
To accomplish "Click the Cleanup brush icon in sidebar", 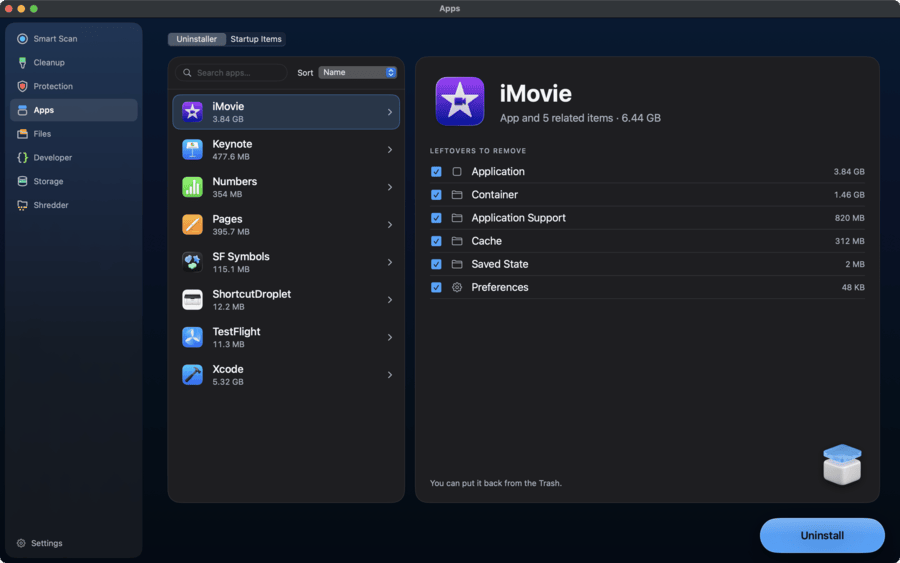I will coord(22,63).
